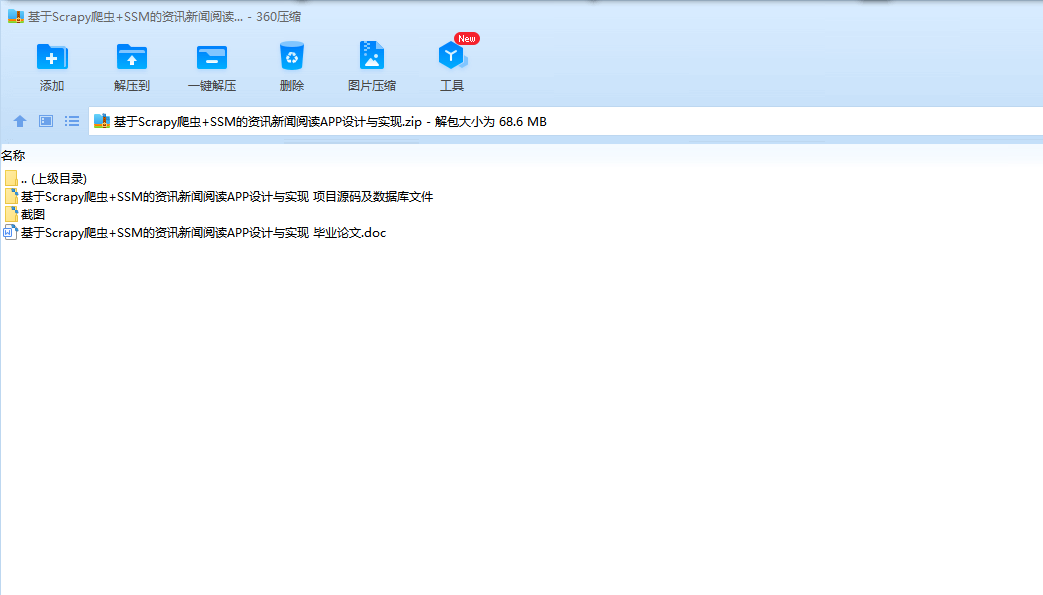
Task: Click the archive path address field
Action: pyautogui.click(x=565, y=121)
